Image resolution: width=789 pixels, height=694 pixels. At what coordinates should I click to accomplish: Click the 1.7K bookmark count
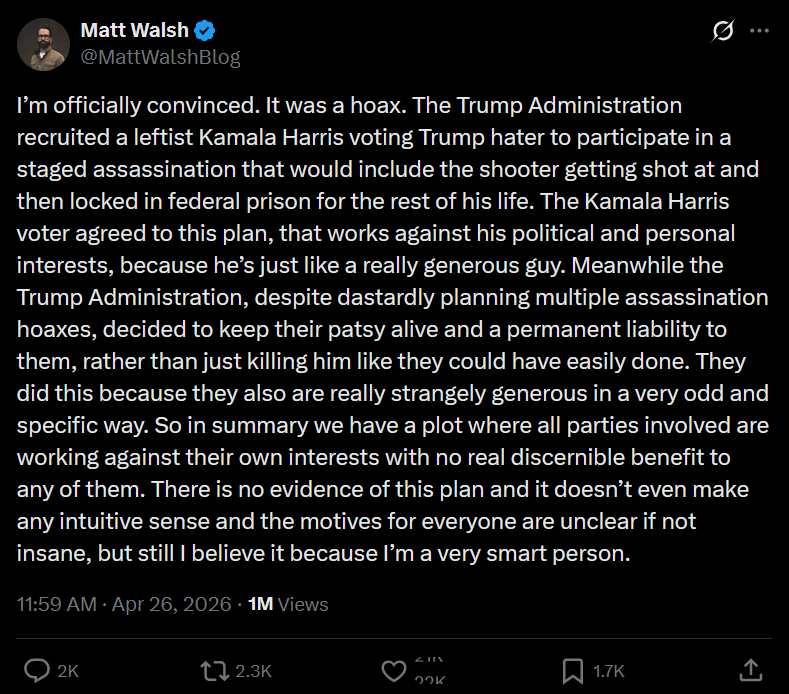(607, 671)
